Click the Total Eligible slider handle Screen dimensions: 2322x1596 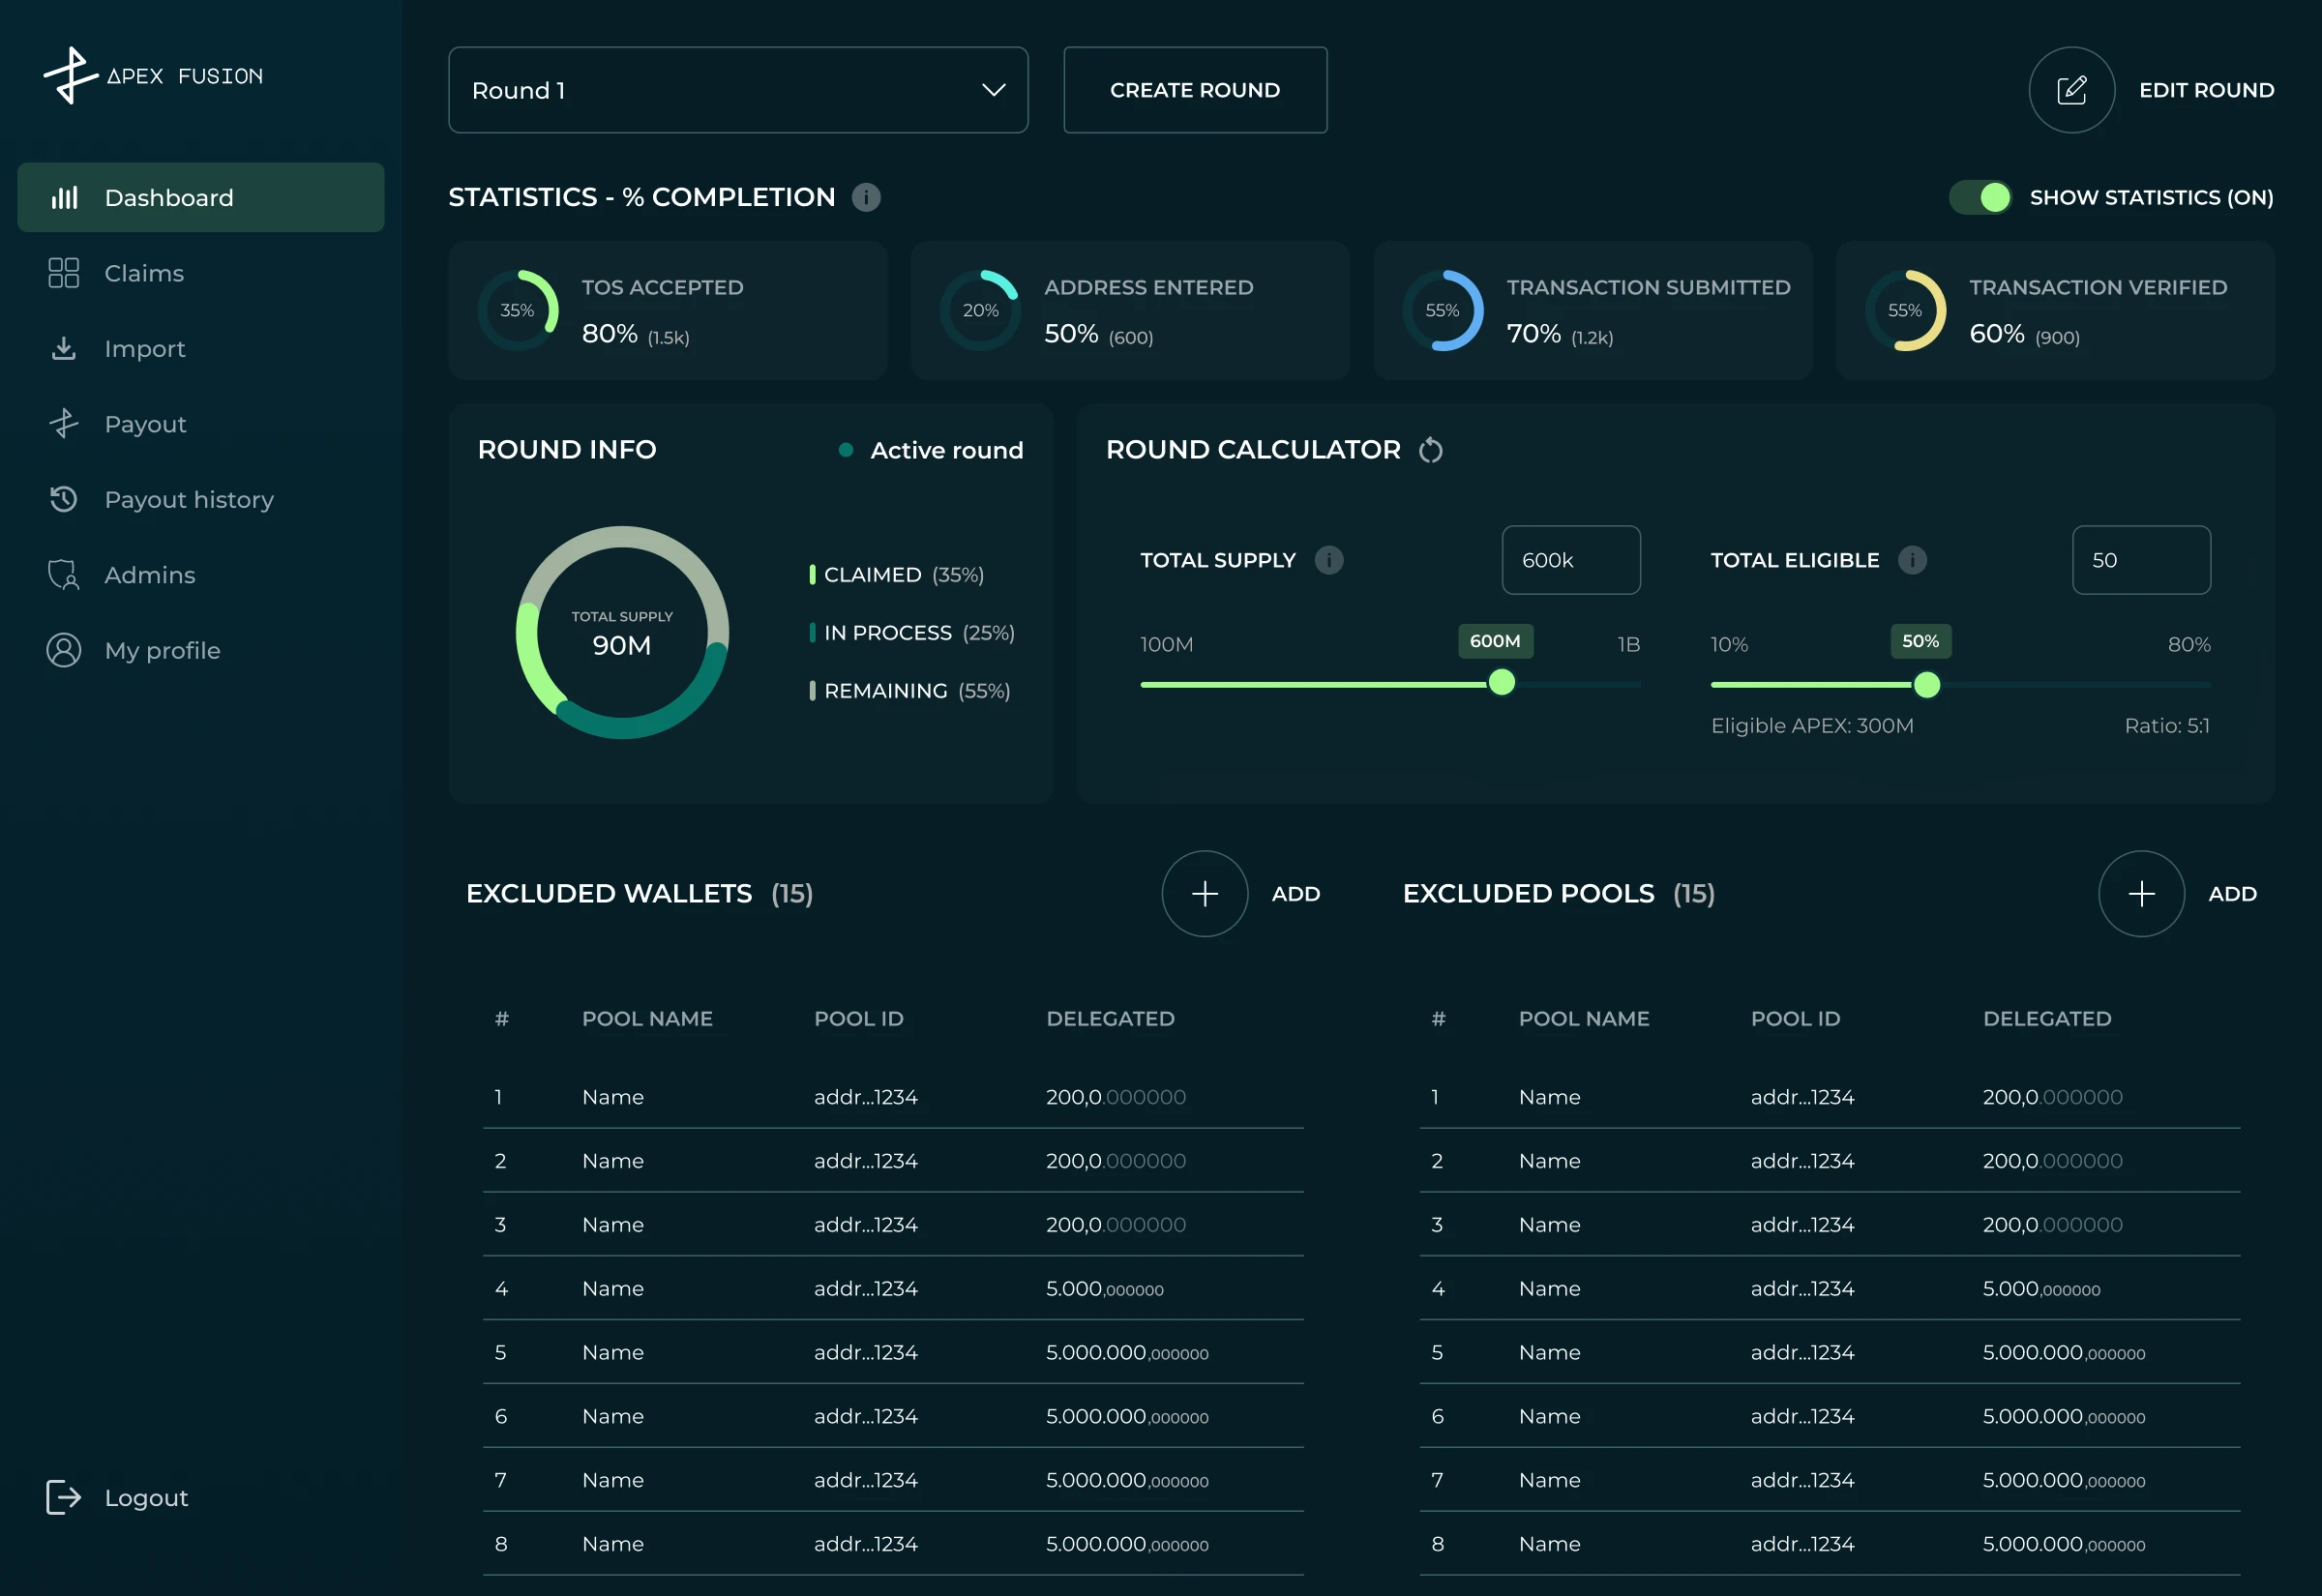pyautogui.click(x=1926, y=685)
